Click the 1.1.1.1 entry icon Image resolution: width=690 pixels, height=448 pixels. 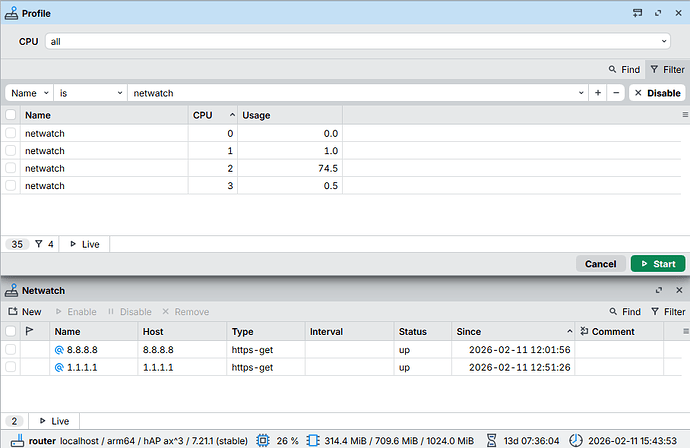tap(59, 367)
